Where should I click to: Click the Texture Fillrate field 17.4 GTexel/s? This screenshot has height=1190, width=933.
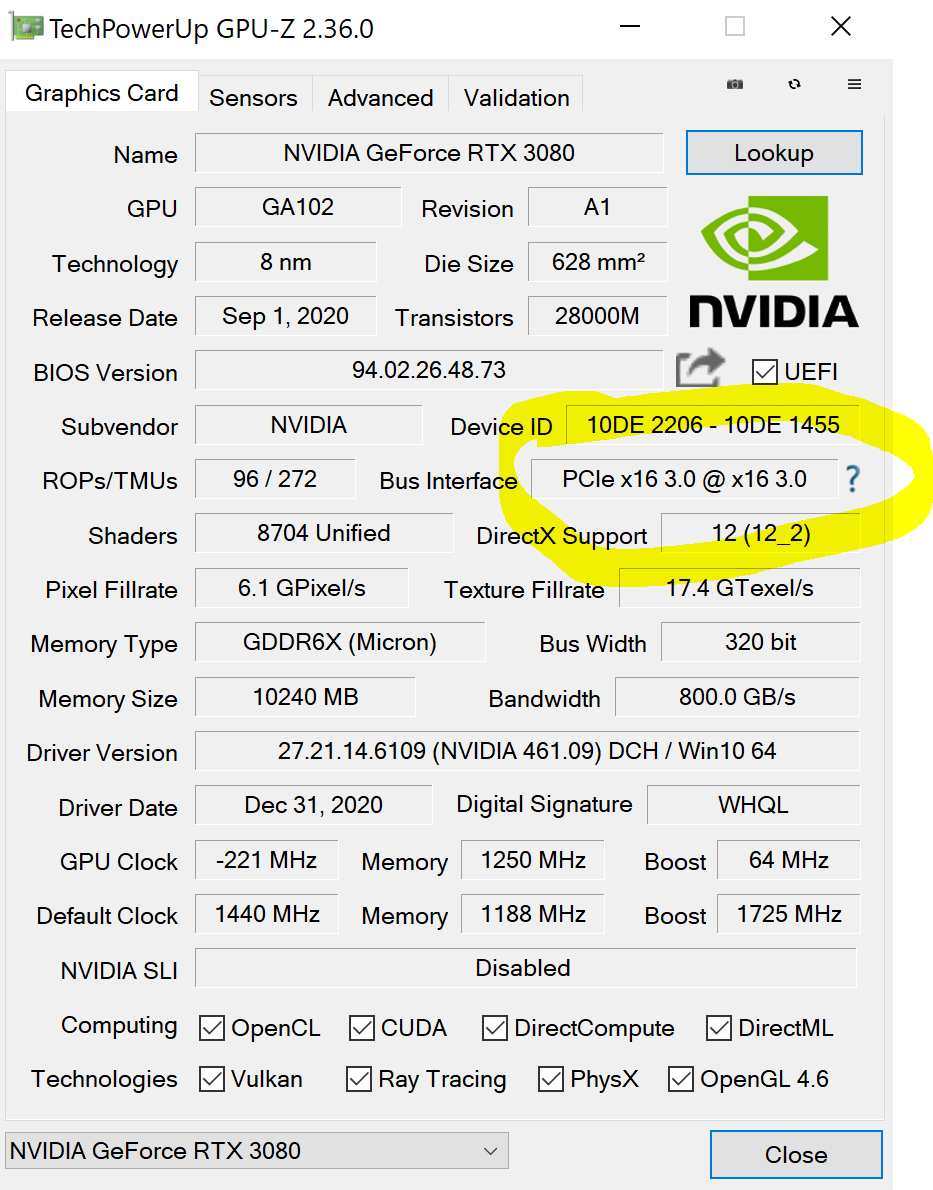(x=739, y=587)
